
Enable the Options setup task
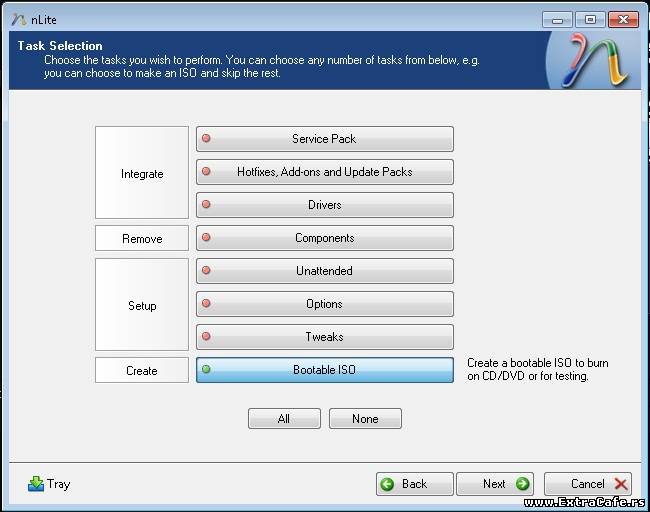point(324,304)
